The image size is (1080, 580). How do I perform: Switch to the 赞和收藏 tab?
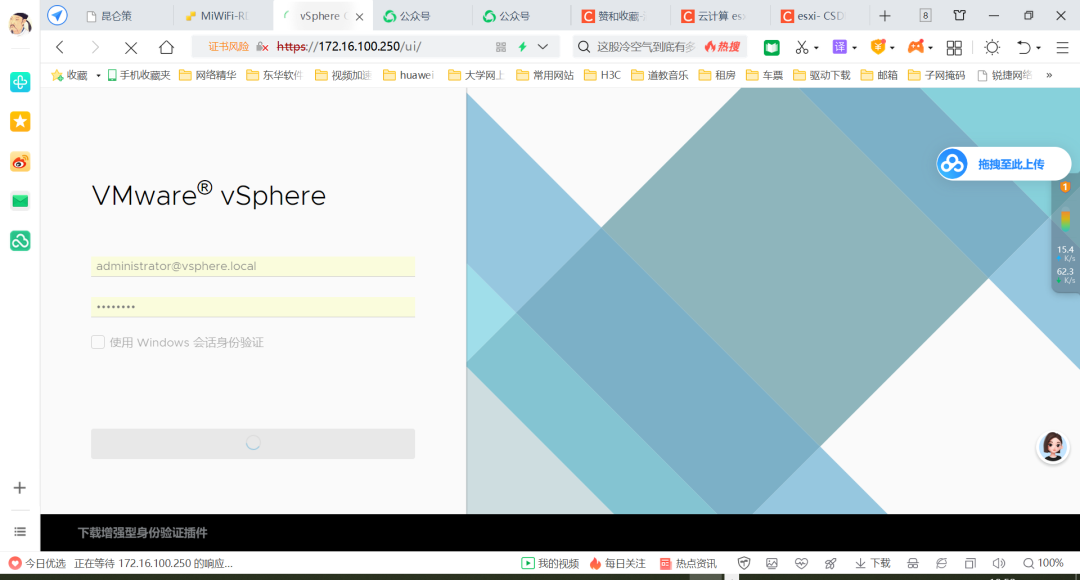pos(620,16)
